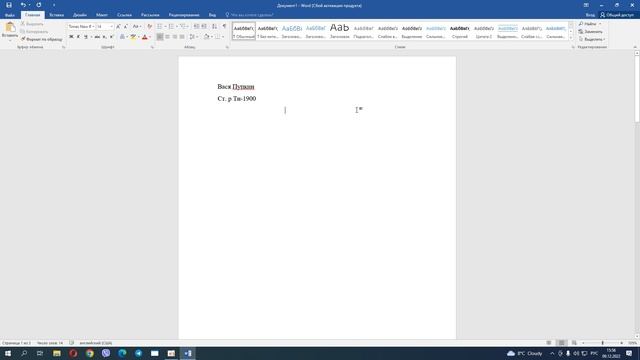The image size is (640, 360).
Task: Click the Вход sign-in link
Action: (x=590, y=15)
